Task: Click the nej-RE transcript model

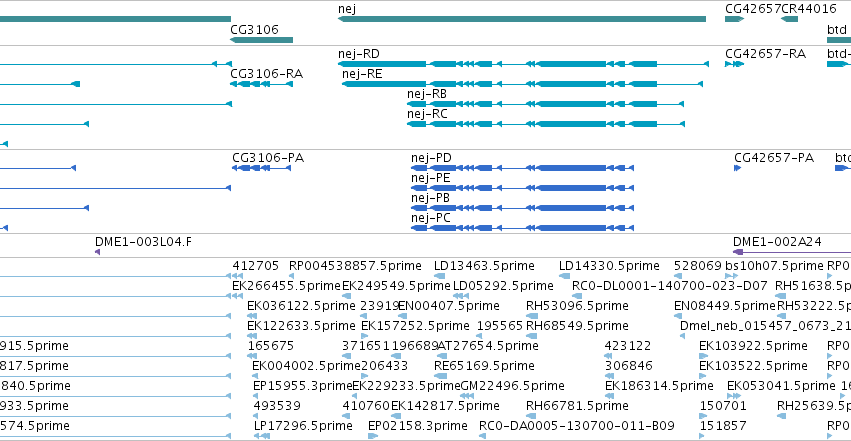Action: point(522,84)
